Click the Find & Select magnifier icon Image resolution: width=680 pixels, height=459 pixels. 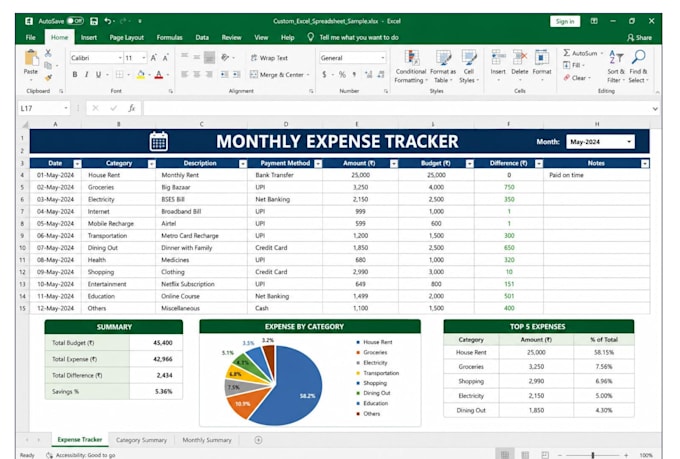[x=638, y=57]
